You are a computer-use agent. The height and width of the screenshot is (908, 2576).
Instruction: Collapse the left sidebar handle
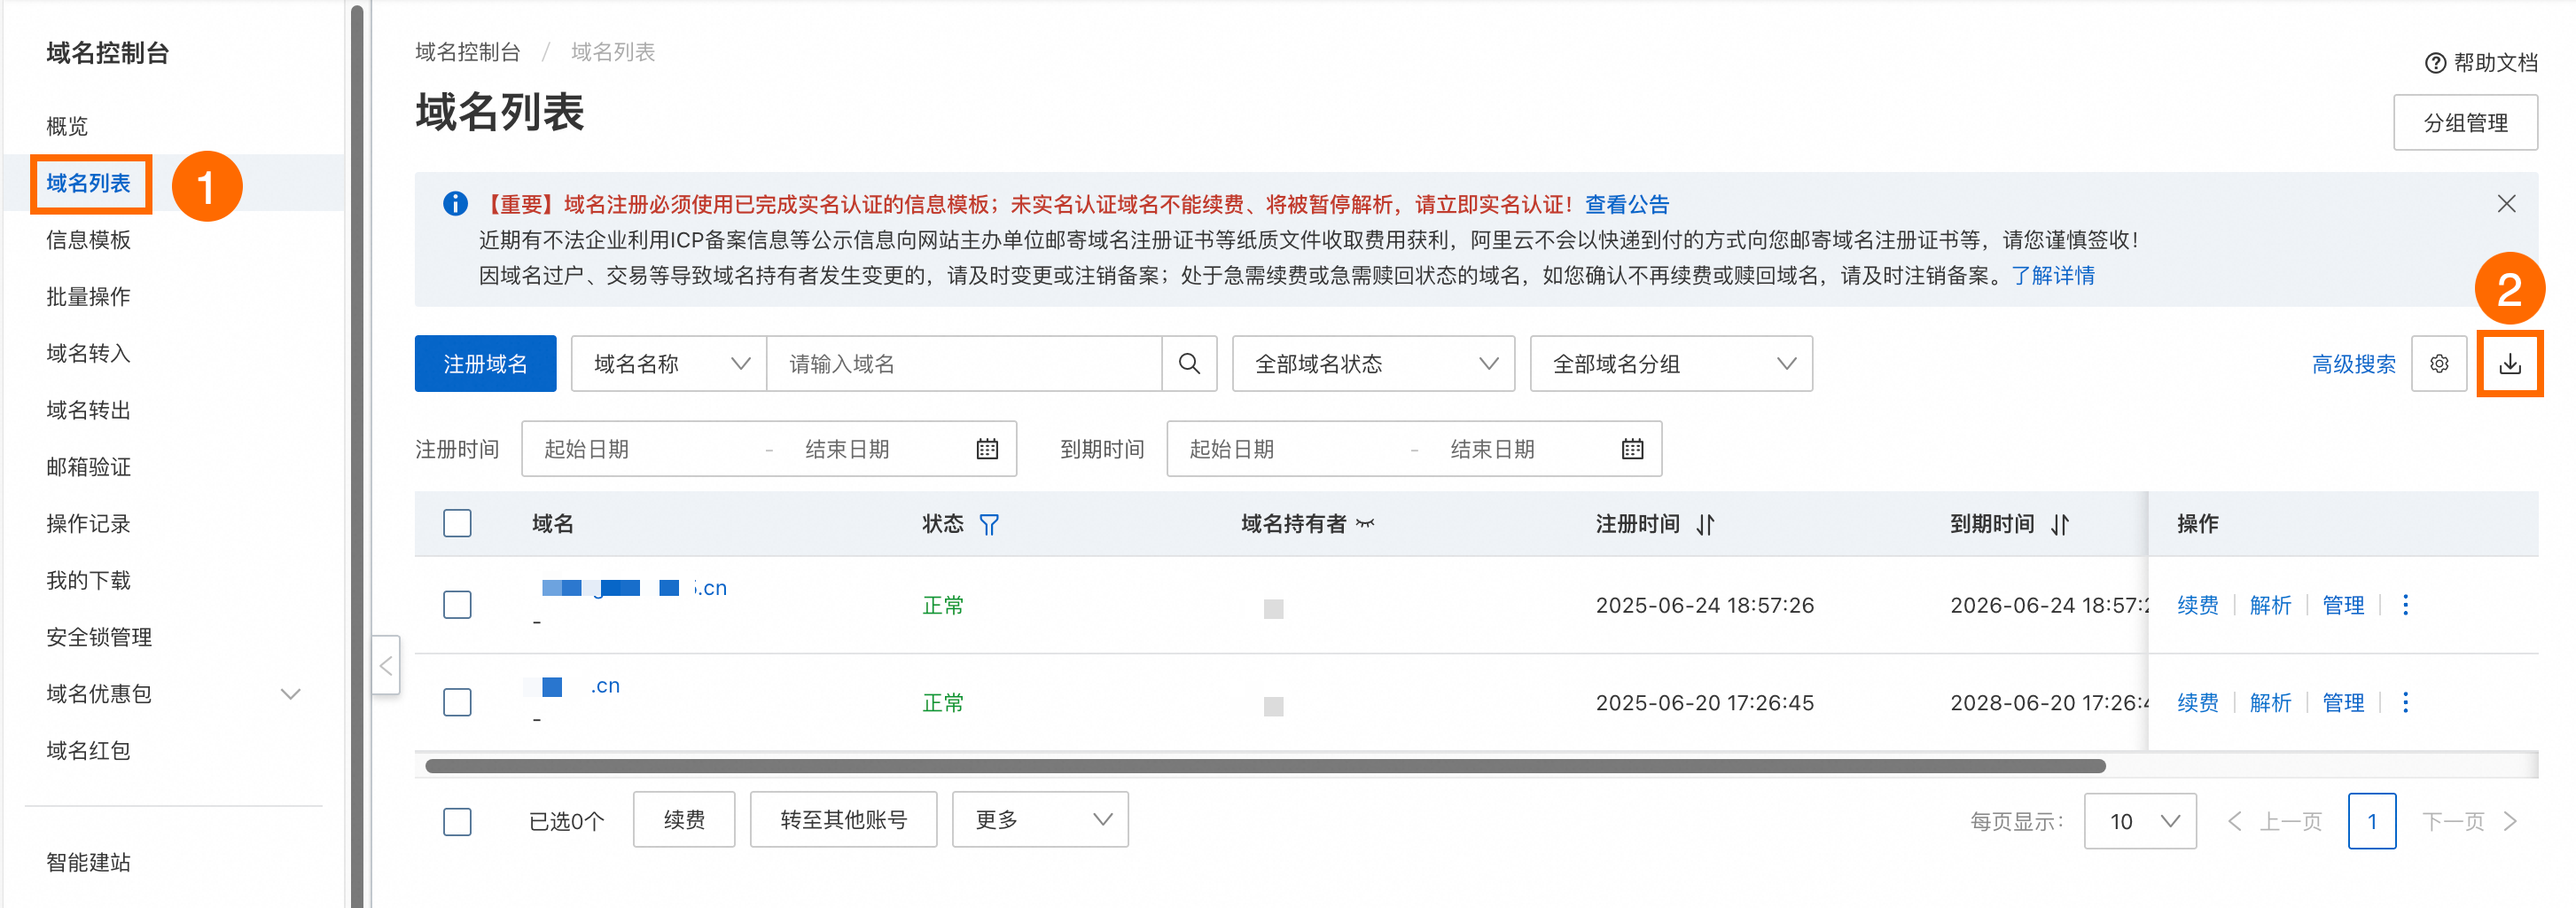(x=386, y=665)
